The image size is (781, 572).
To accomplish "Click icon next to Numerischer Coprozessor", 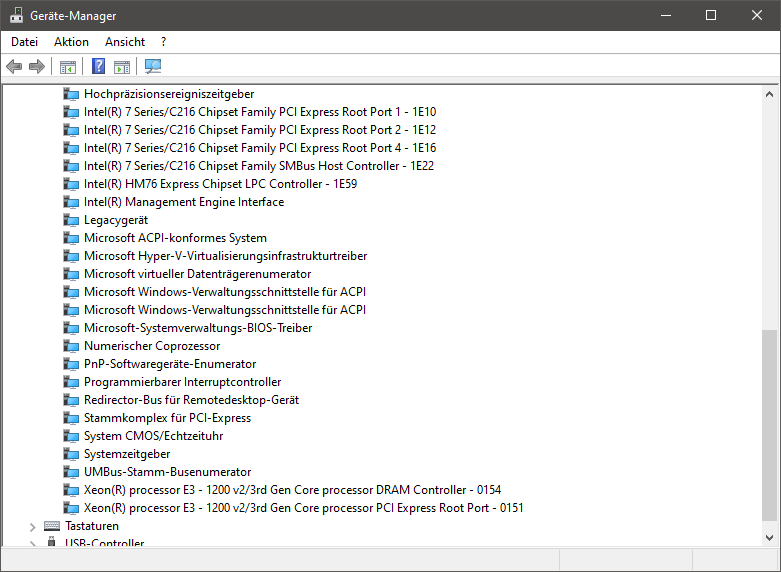I will click(71, 346).
